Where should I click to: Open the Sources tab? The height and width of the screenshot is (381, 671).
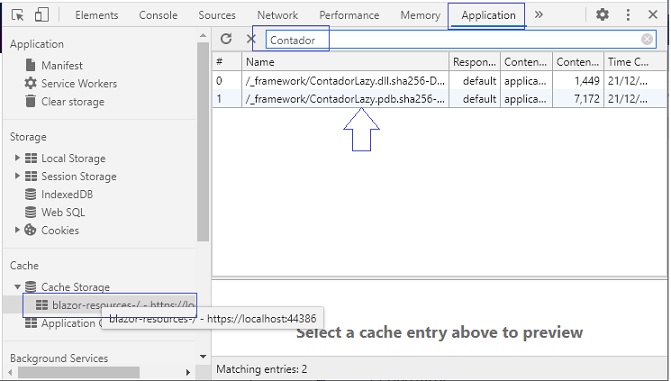tap(217, 15)
